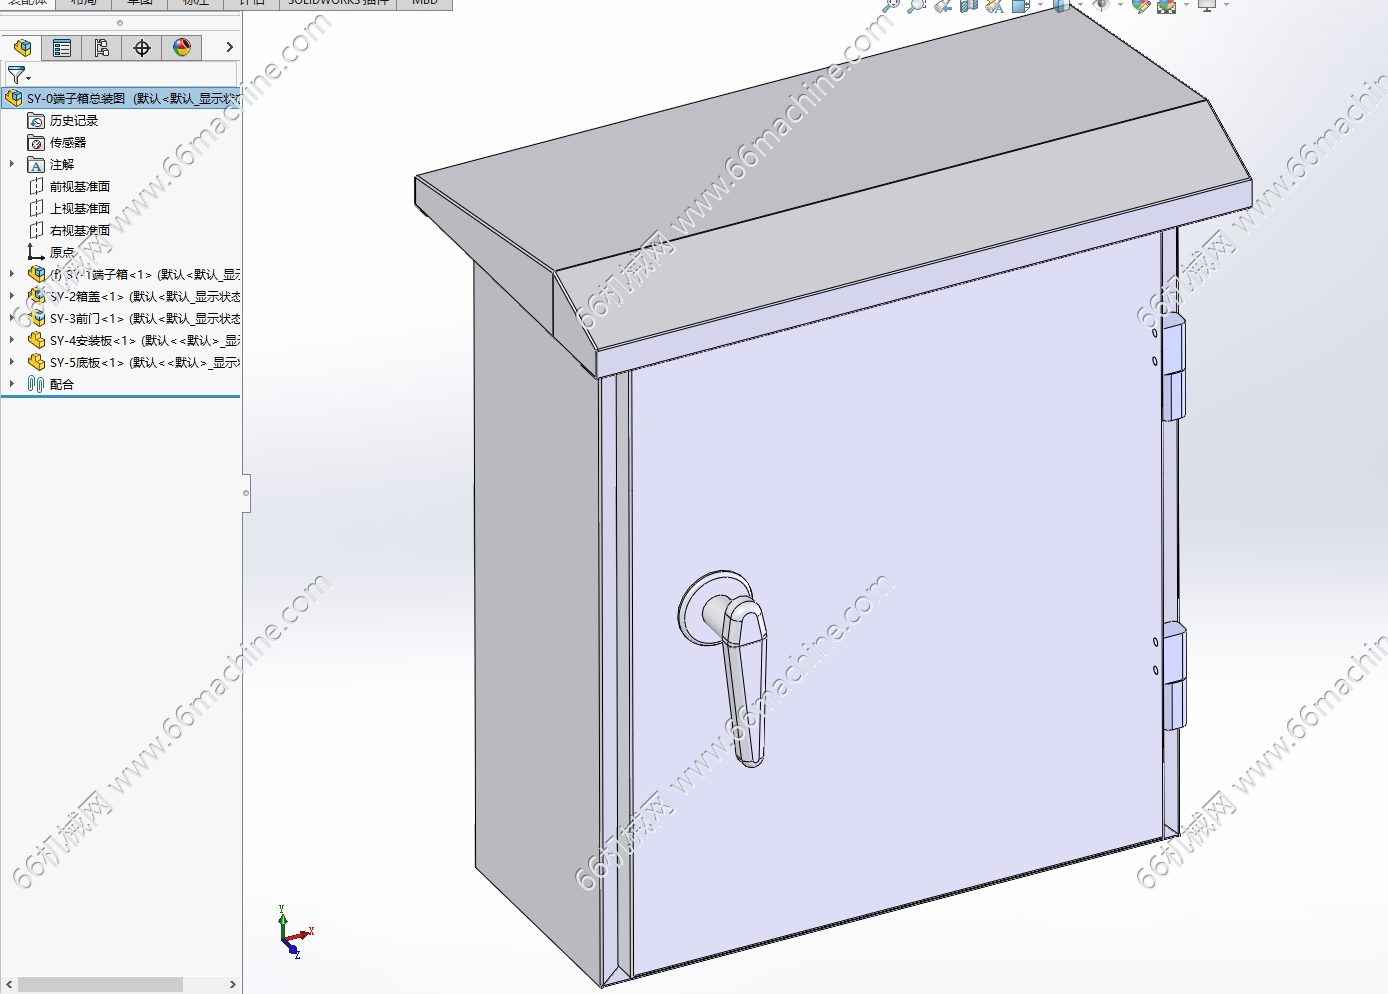The height and width of the screenshot is (994, 1388).
Task: Click the Apply Scene icon in view toolbar
Action: [1167, 5]
